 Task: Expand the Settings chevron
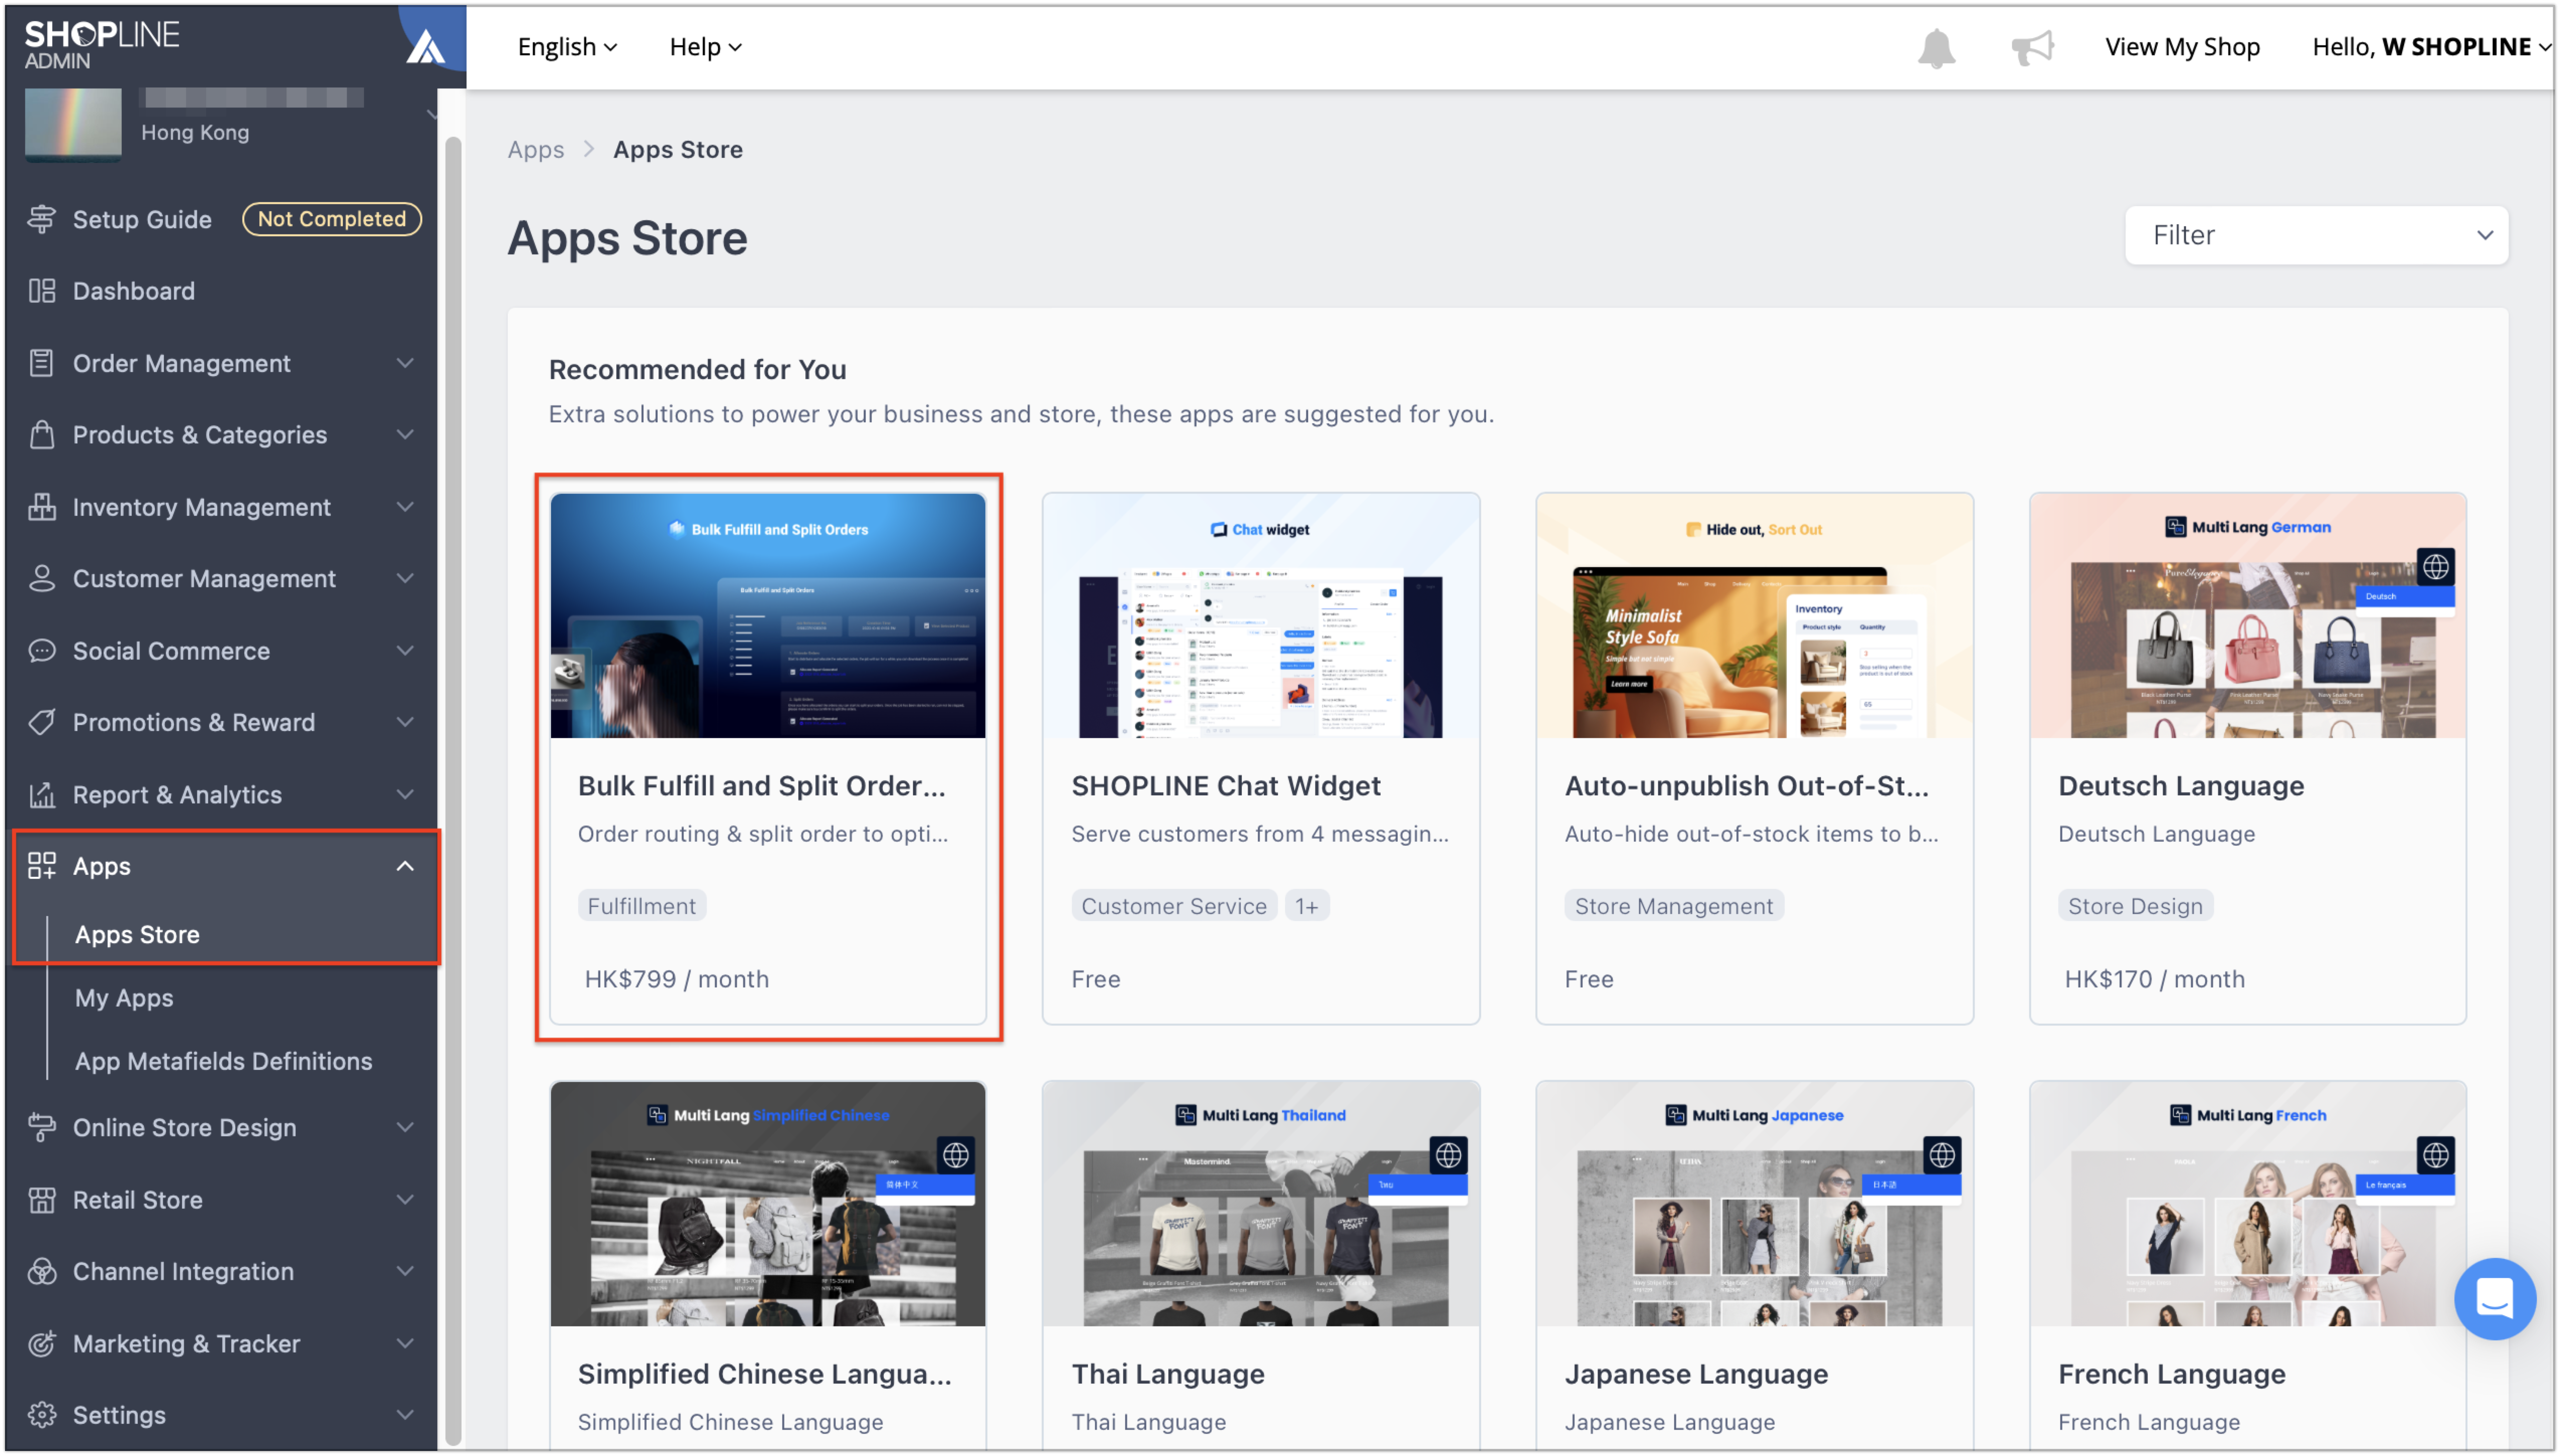405,1414
